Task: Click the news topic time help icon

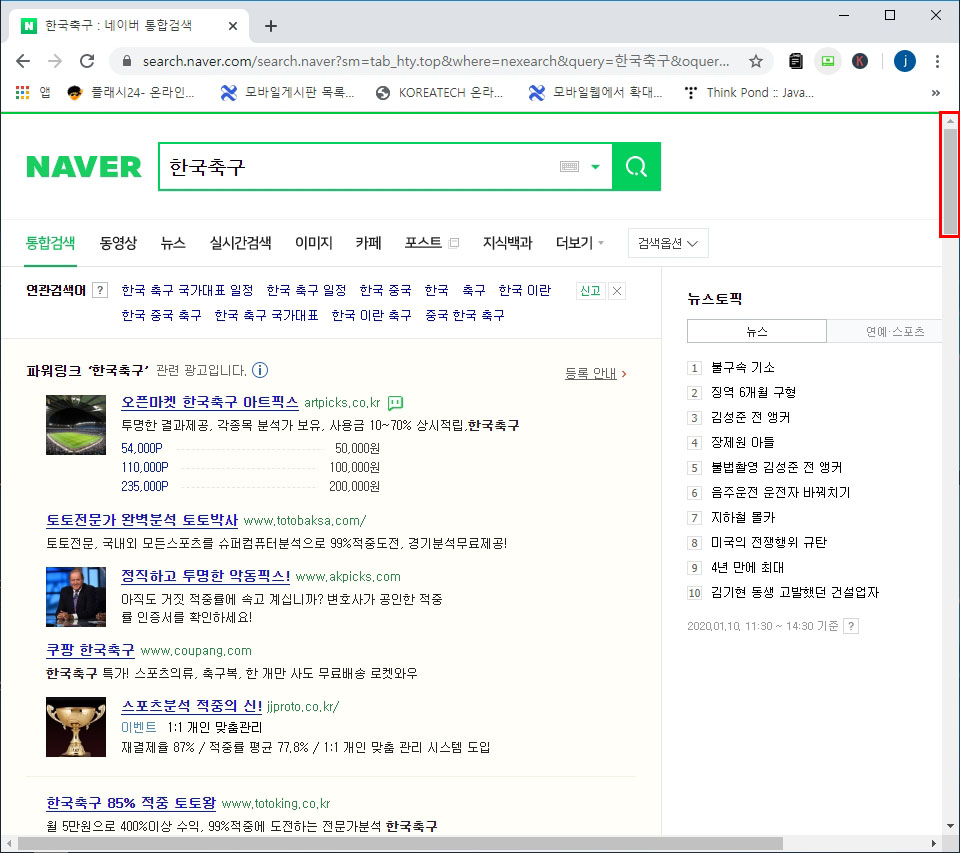Action: click(851, 626)
